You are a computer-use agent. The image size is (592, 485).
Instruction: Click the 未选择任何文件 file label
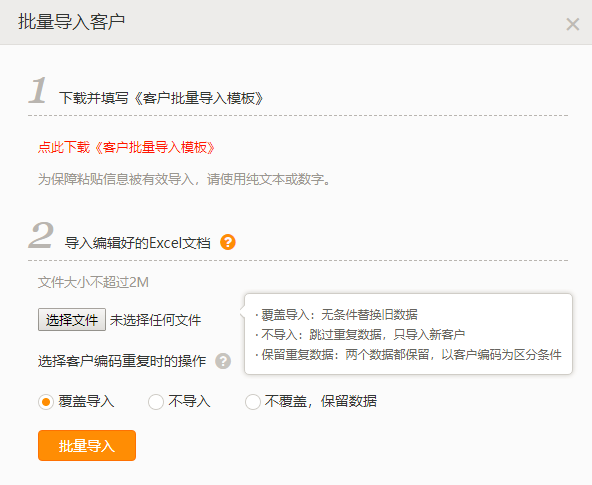point(156,320)
